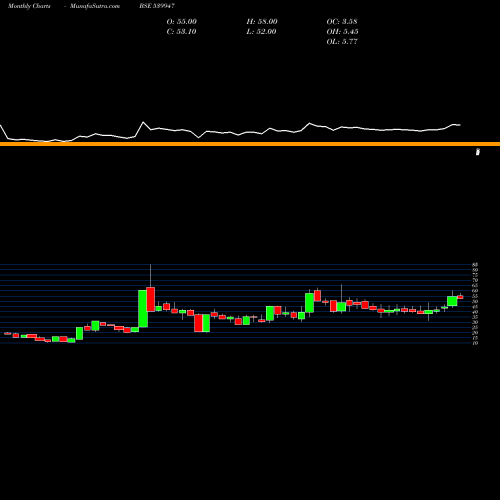Click the 50 price axis label
The width and height of the screenshot is (500, 500).
475,301
